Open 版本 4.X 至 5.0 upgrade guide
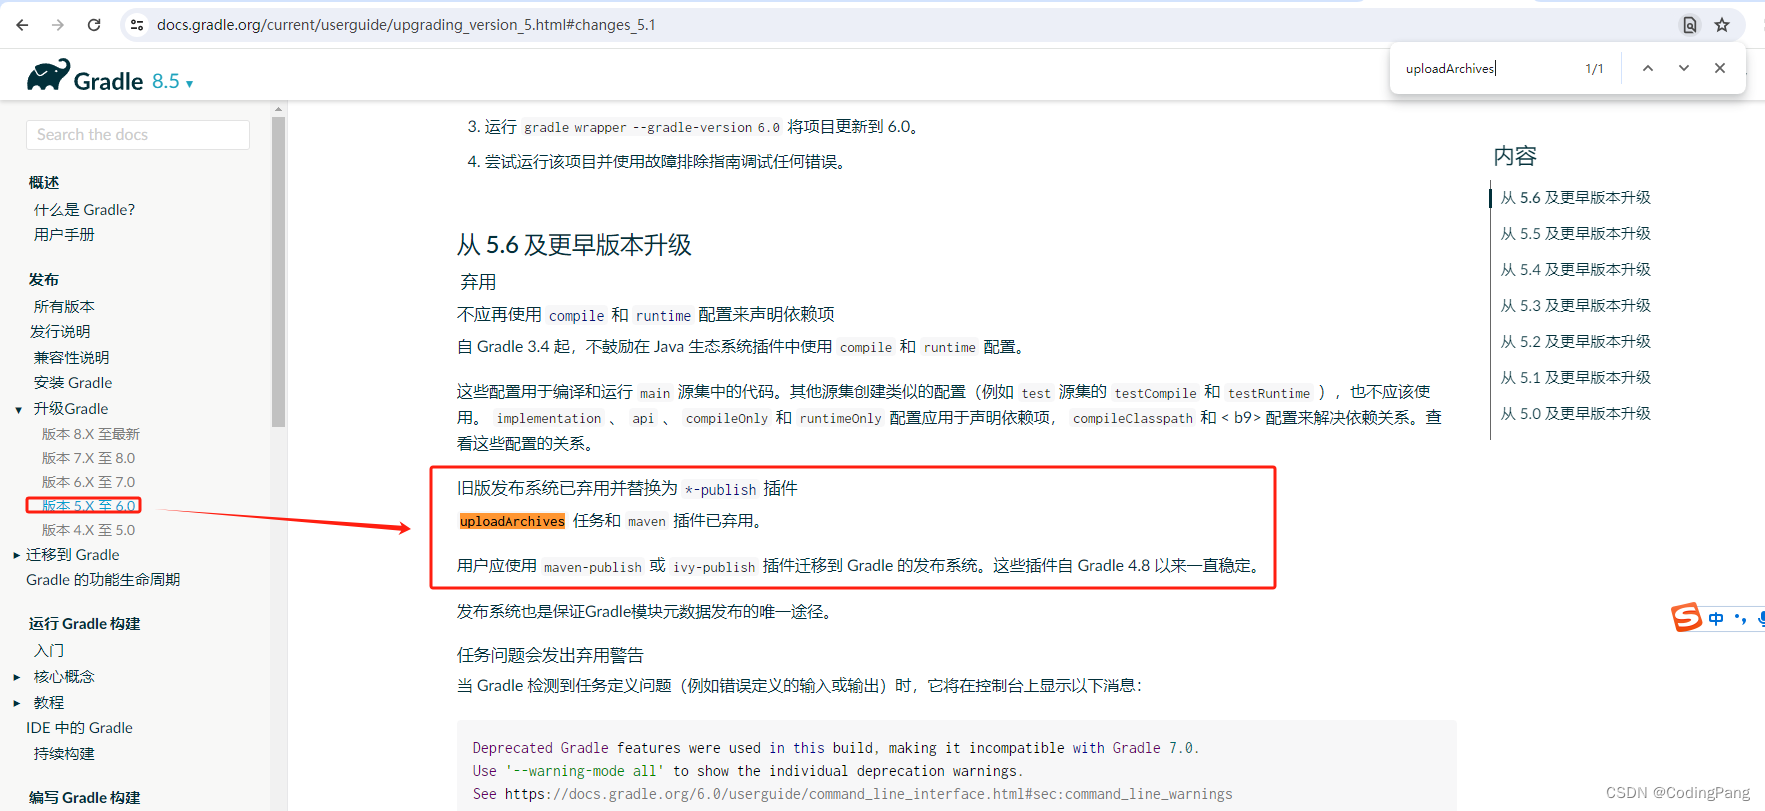 point(88,530)
